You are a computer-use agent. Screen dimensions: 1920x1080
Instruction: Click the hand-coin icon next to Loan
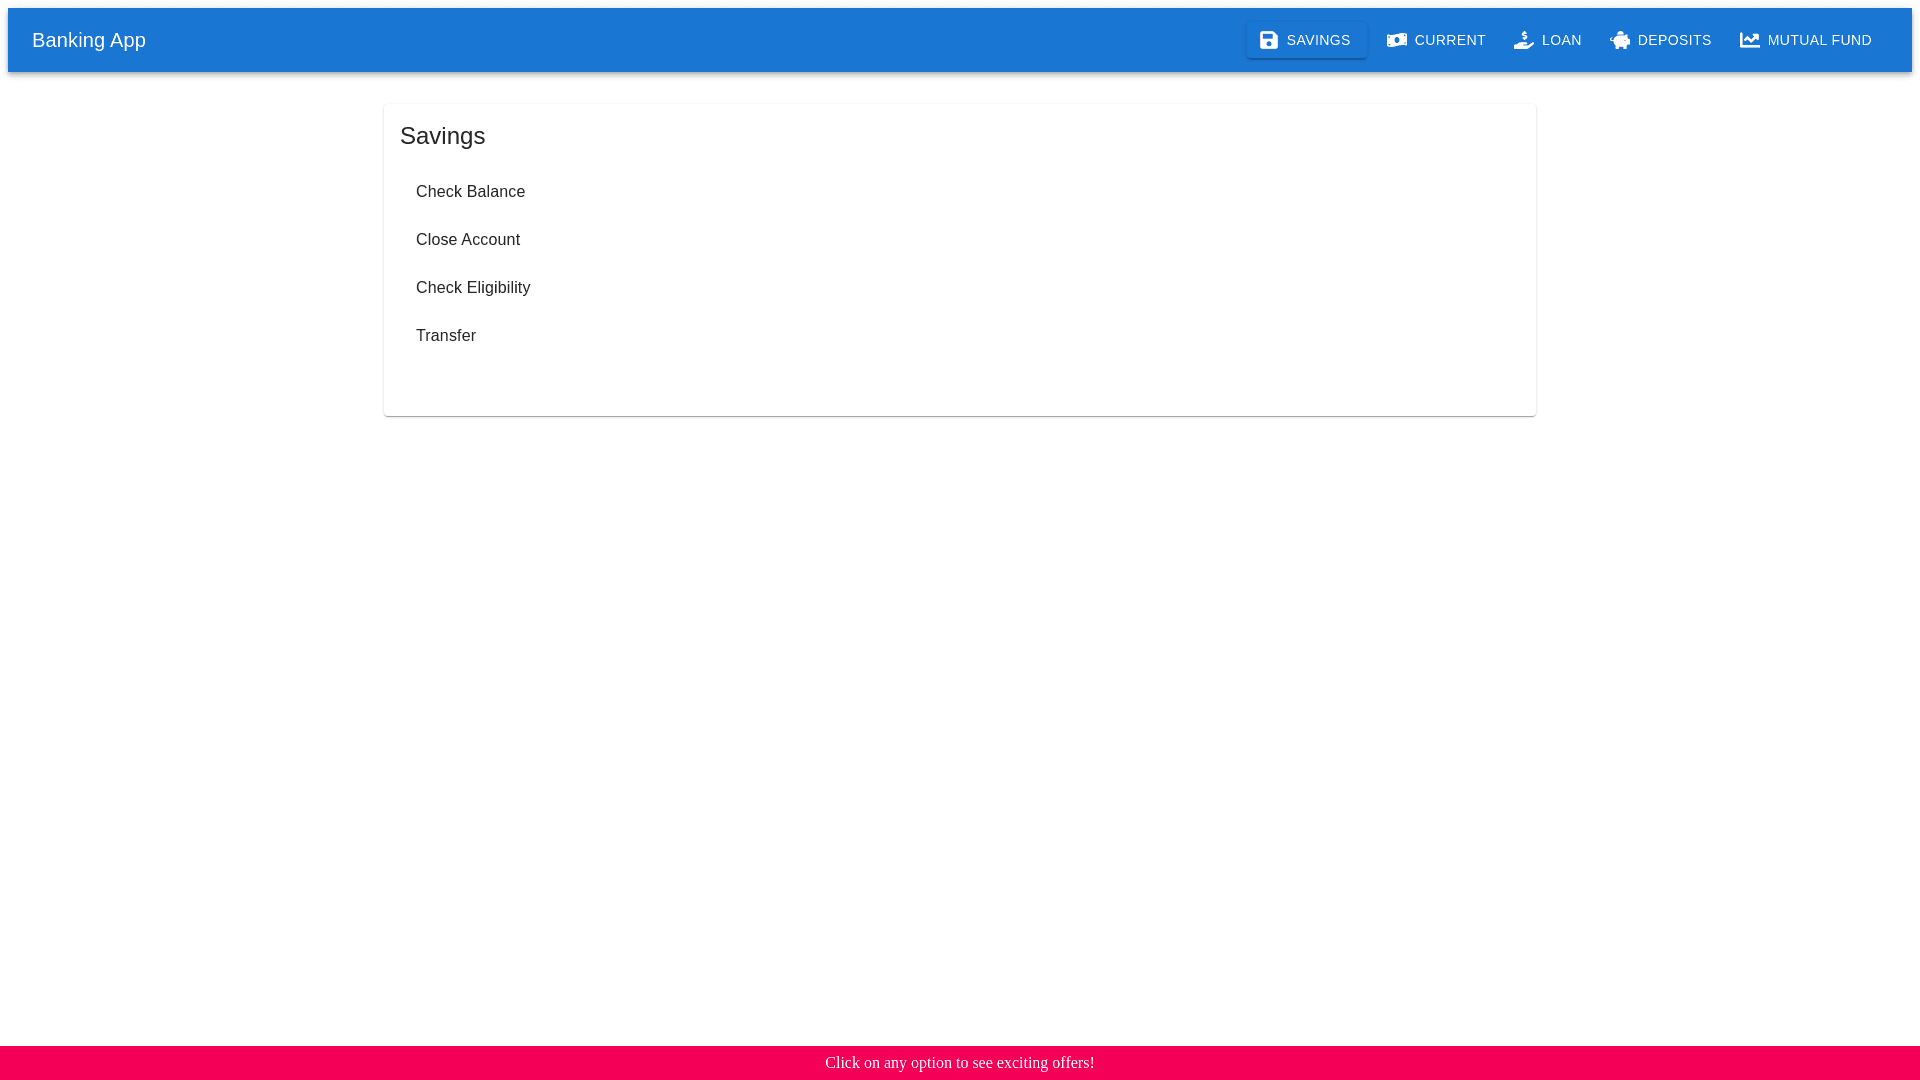1523,40
